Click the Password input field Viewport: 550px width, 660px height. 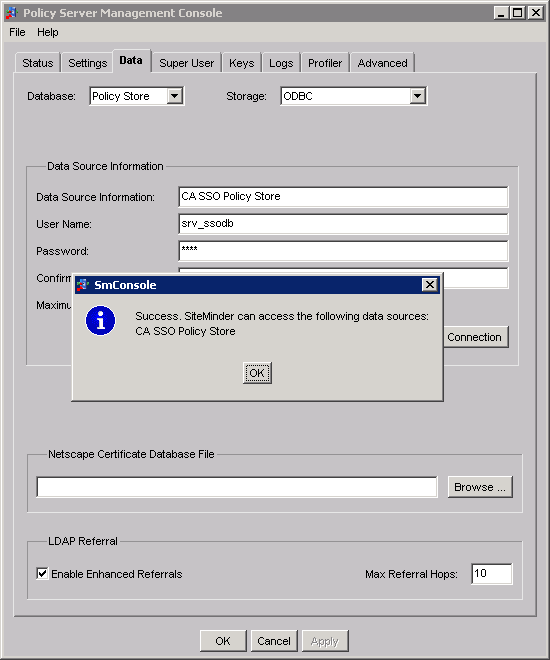tap(343, 250)
